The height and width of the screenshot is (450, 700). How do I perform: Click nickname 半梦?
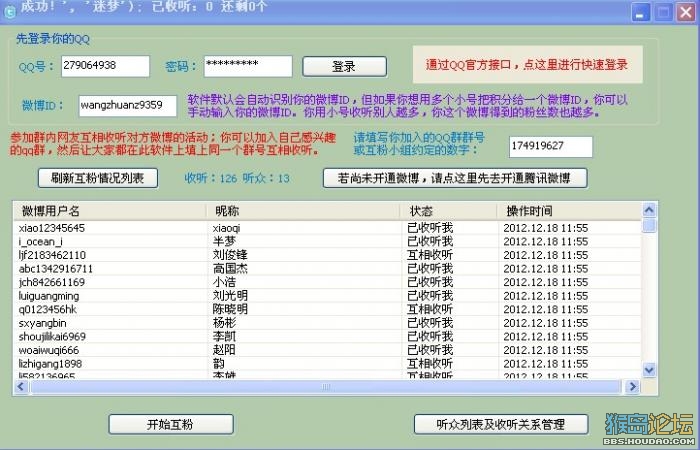point(224,242)
